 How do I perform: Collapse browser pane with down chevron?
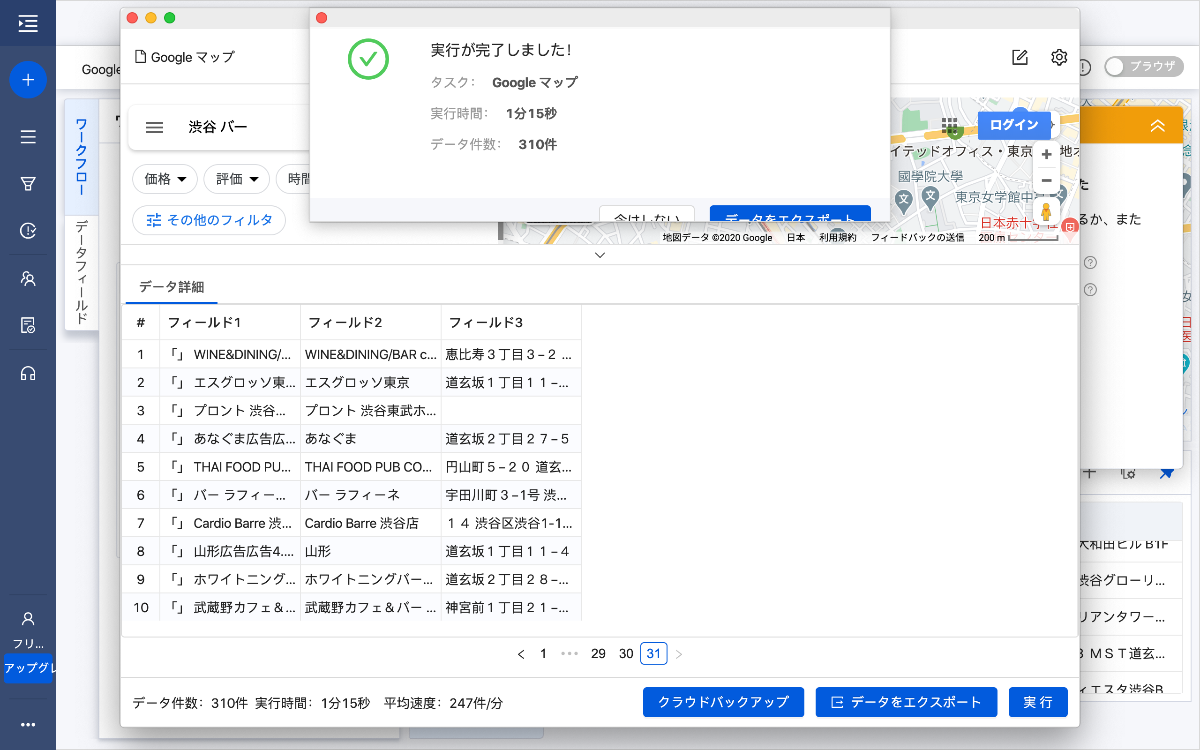(x=600, y=255)
